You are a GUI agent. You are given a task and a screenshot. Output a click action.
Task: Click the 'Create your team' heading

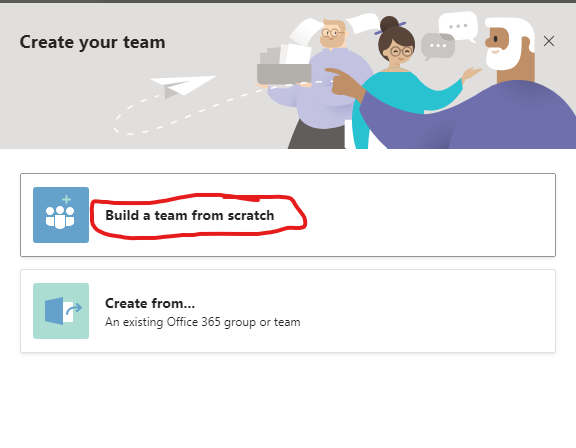click(x=92, y=42)
